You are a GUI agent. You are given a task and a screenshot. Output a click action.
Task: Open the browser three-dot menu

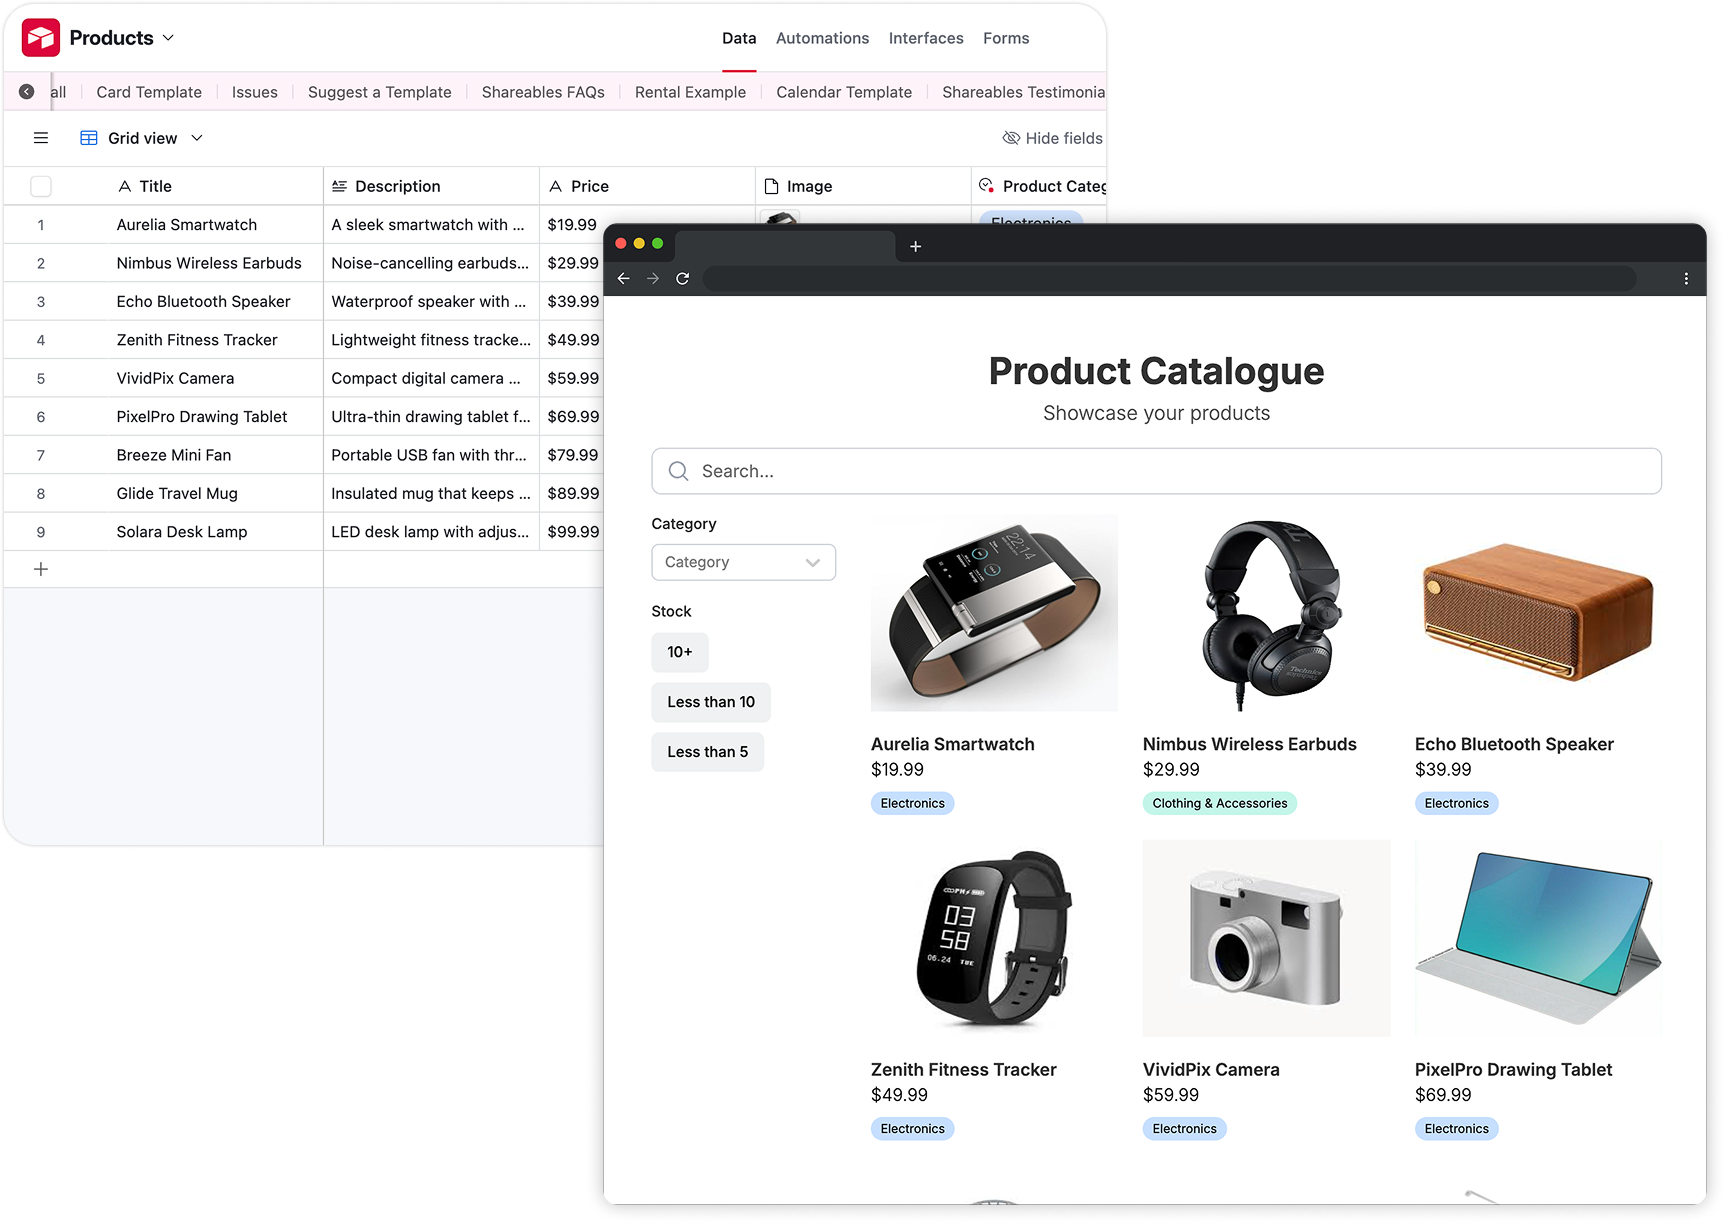(1686, 279)
